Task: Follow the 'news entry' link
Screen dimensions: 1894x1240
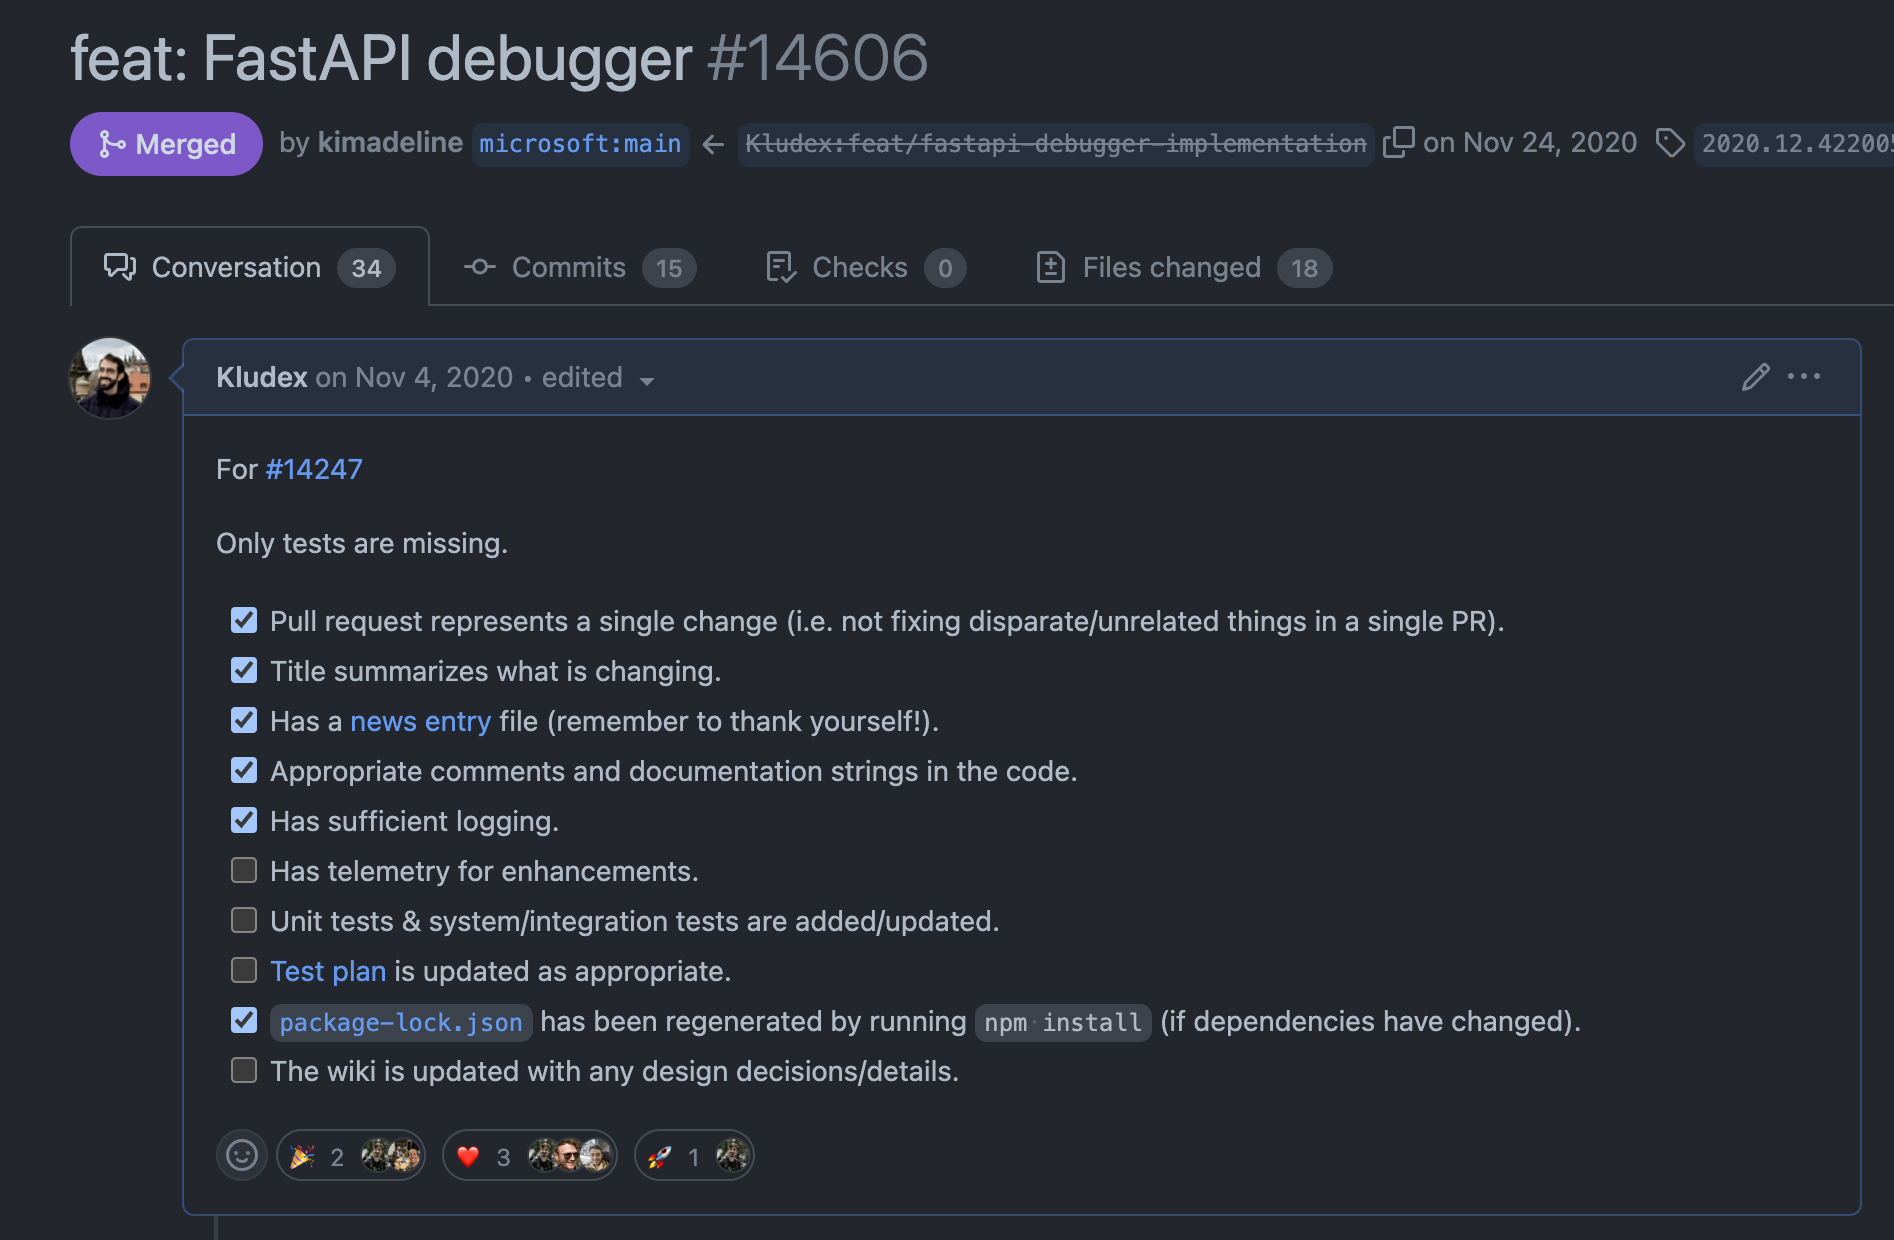Action: click(420, 721)
